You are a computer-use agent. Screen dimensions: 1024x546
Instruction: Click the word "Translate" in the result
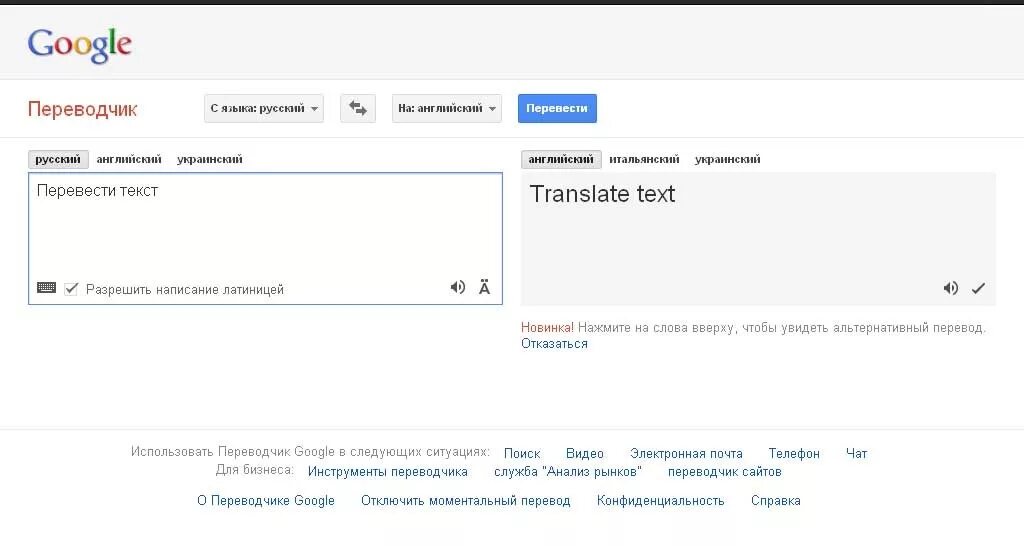pos(579,194)
